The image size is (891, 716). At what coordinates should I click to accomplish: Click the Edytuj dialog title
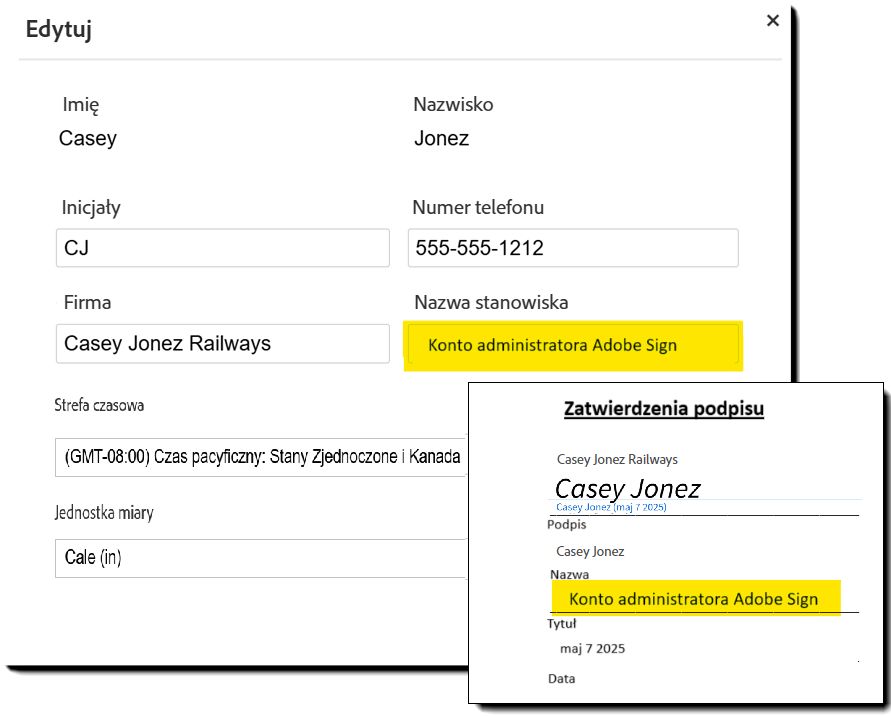59,29
